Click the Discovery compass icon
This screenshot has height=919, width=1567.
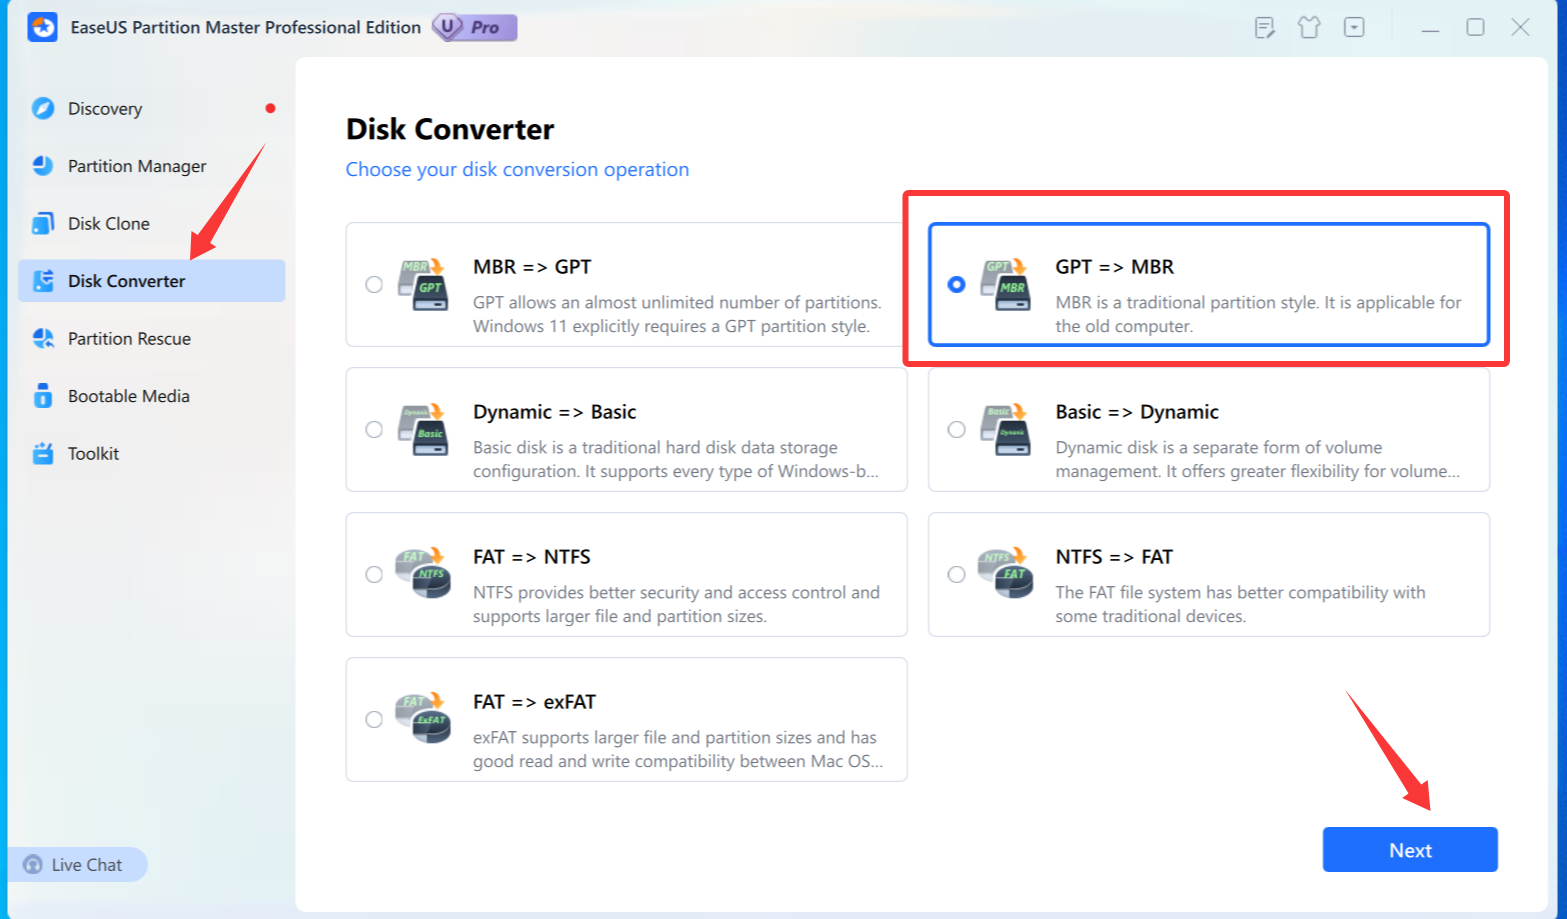coord(43,108)
